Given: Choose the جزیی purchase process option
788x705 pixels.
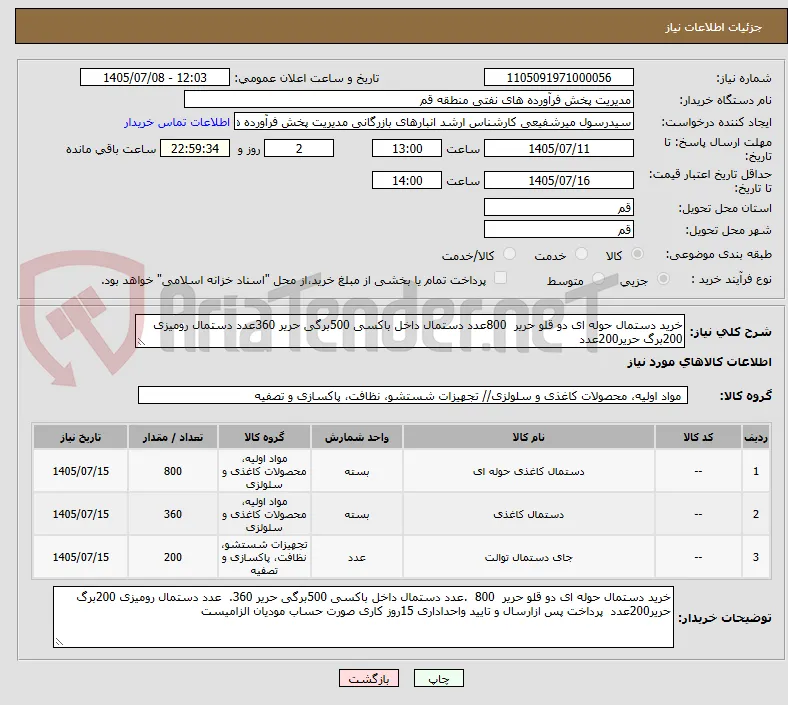Looking at the screenshot, I should pos(663,279).
